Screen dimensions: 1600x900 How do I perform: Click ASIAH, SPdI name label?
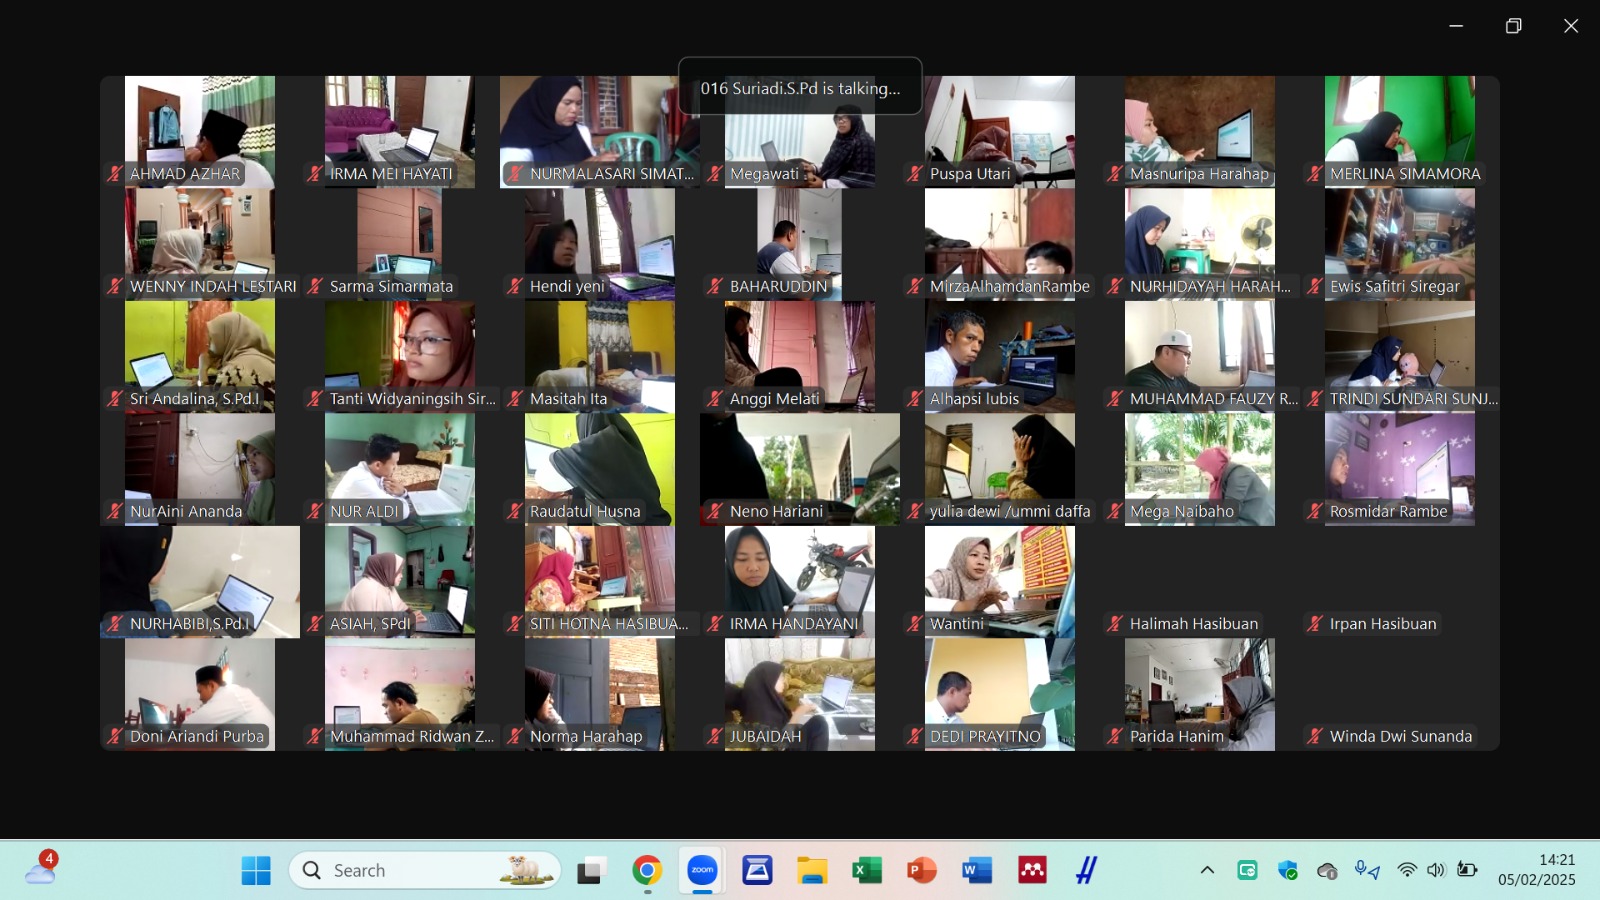(370, 623)
